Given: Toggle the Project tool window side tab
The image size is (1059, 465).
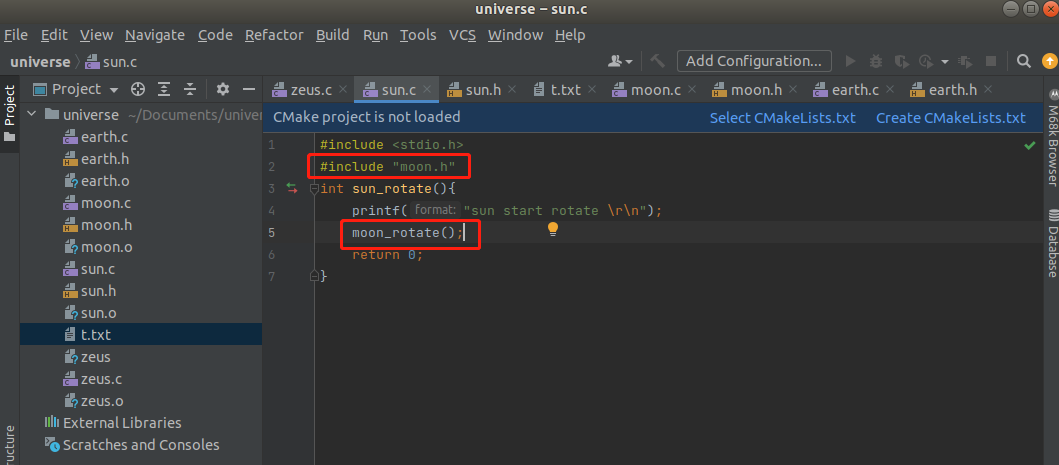Looking at the screenshot, I should 9,112.
